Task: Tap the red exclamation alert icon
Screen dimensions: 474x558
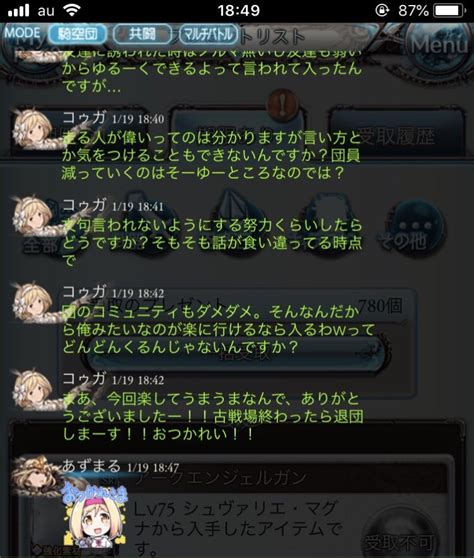Action: [x=283, y=104]
